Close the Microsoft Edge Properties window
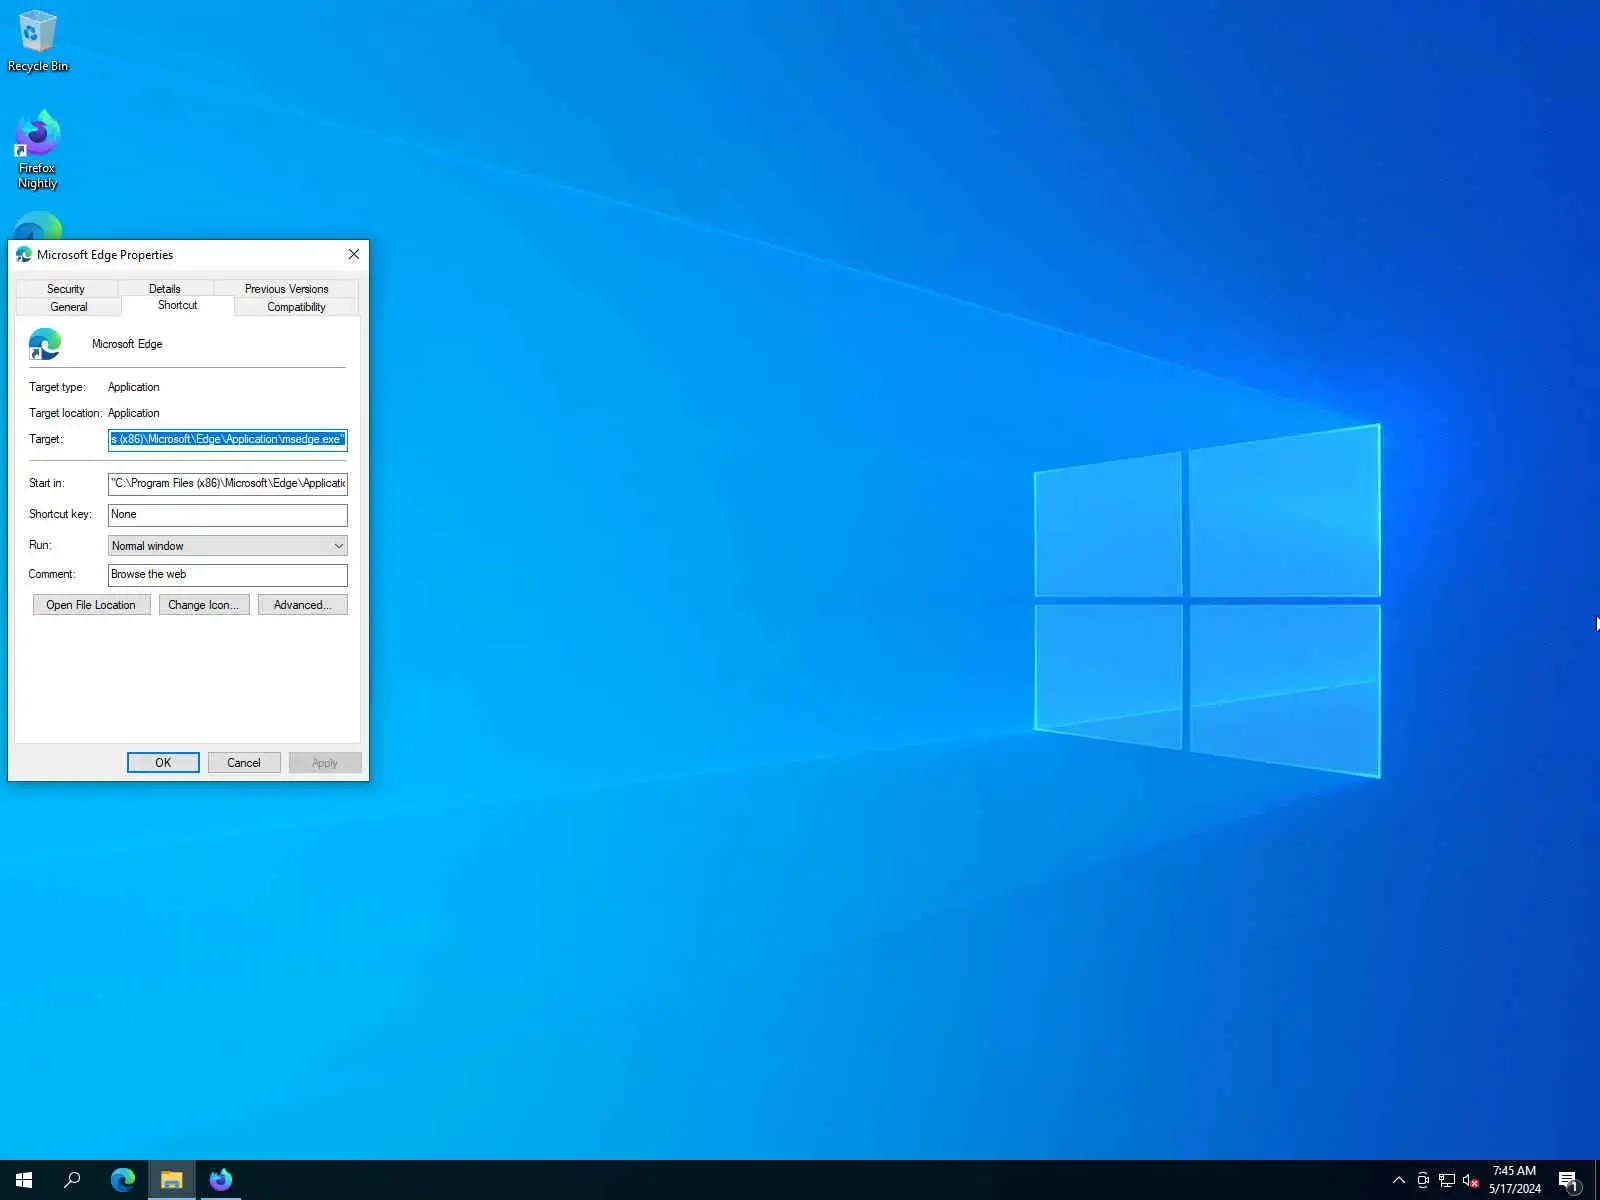 (354, 255)
